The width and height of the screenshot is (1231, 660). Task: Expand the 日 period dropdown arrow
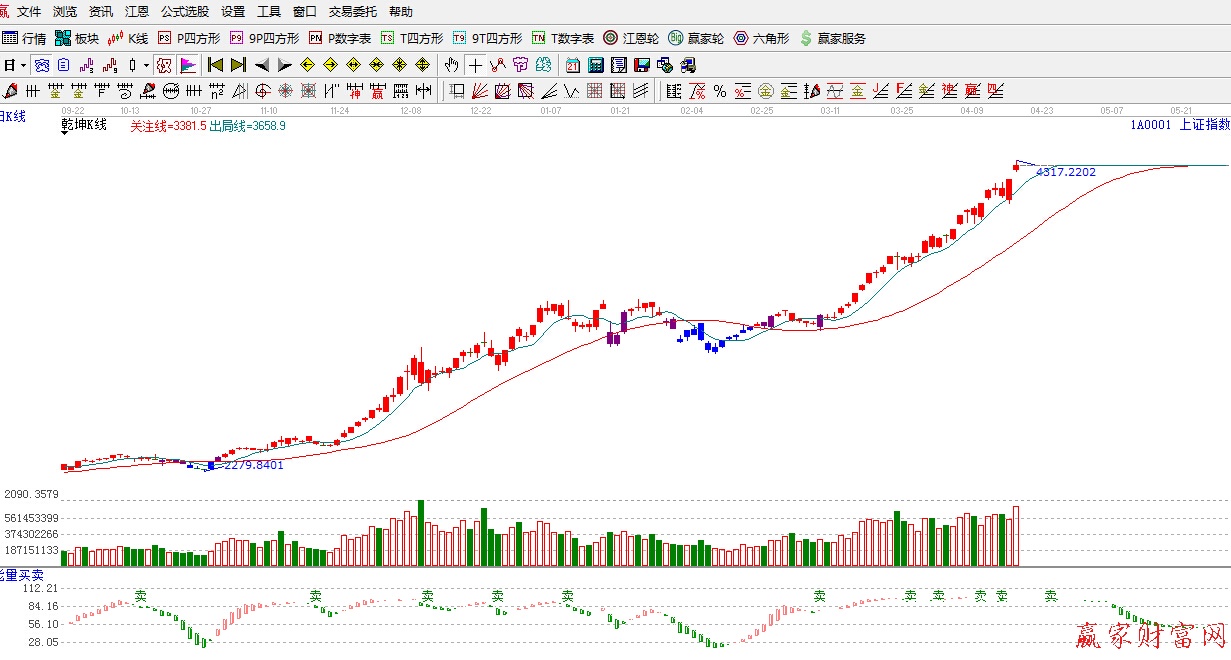pos(22,65)
